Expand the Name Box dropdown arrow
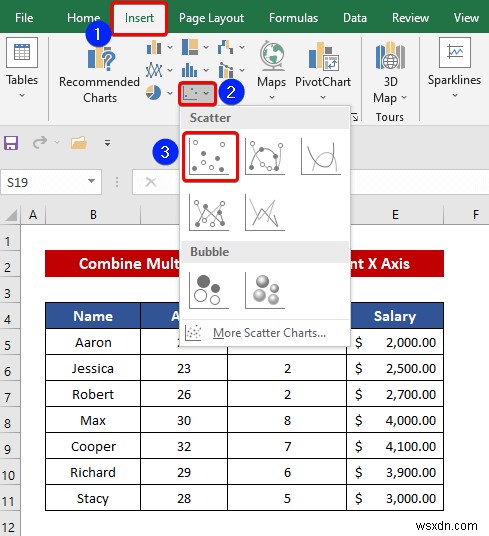The width and height of the screenshot is (489, 536). pos(92,181)
